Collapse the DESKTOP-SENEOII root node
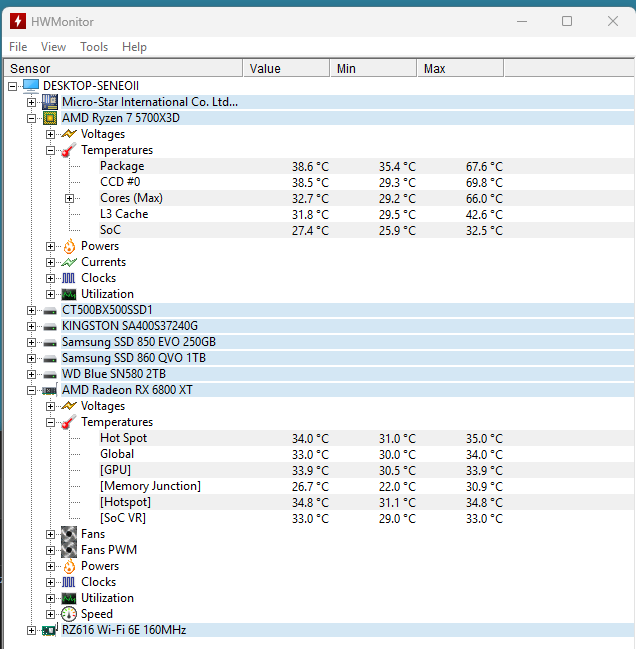 pos(12,86)
